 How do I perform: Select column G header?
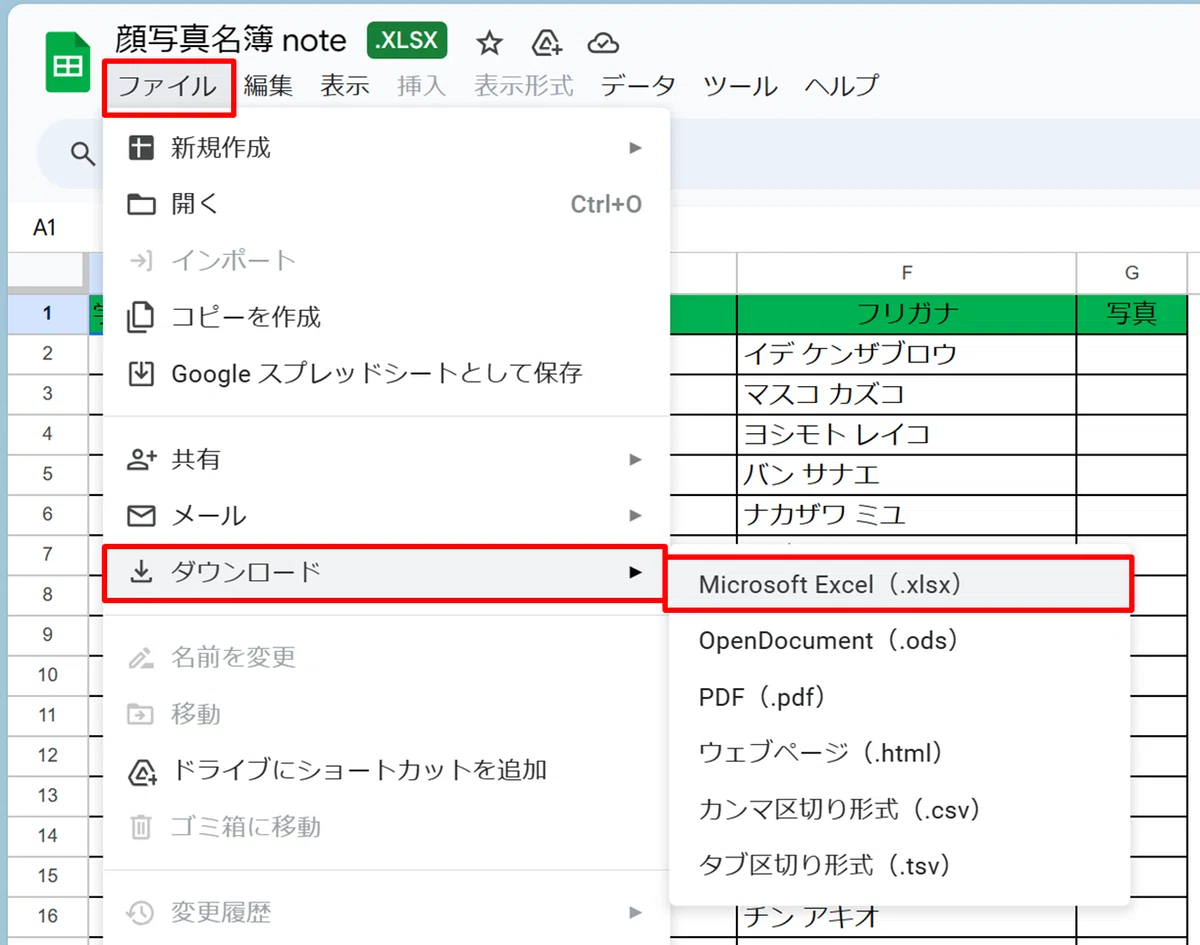pos(1132,272)
